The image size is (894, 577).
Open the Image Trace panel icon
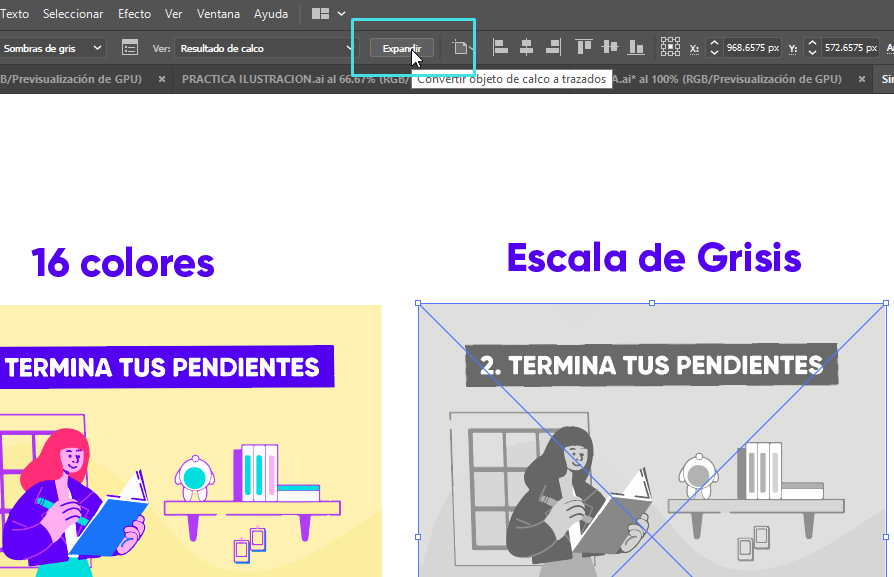pyautogui.click(x=129, y=47)
